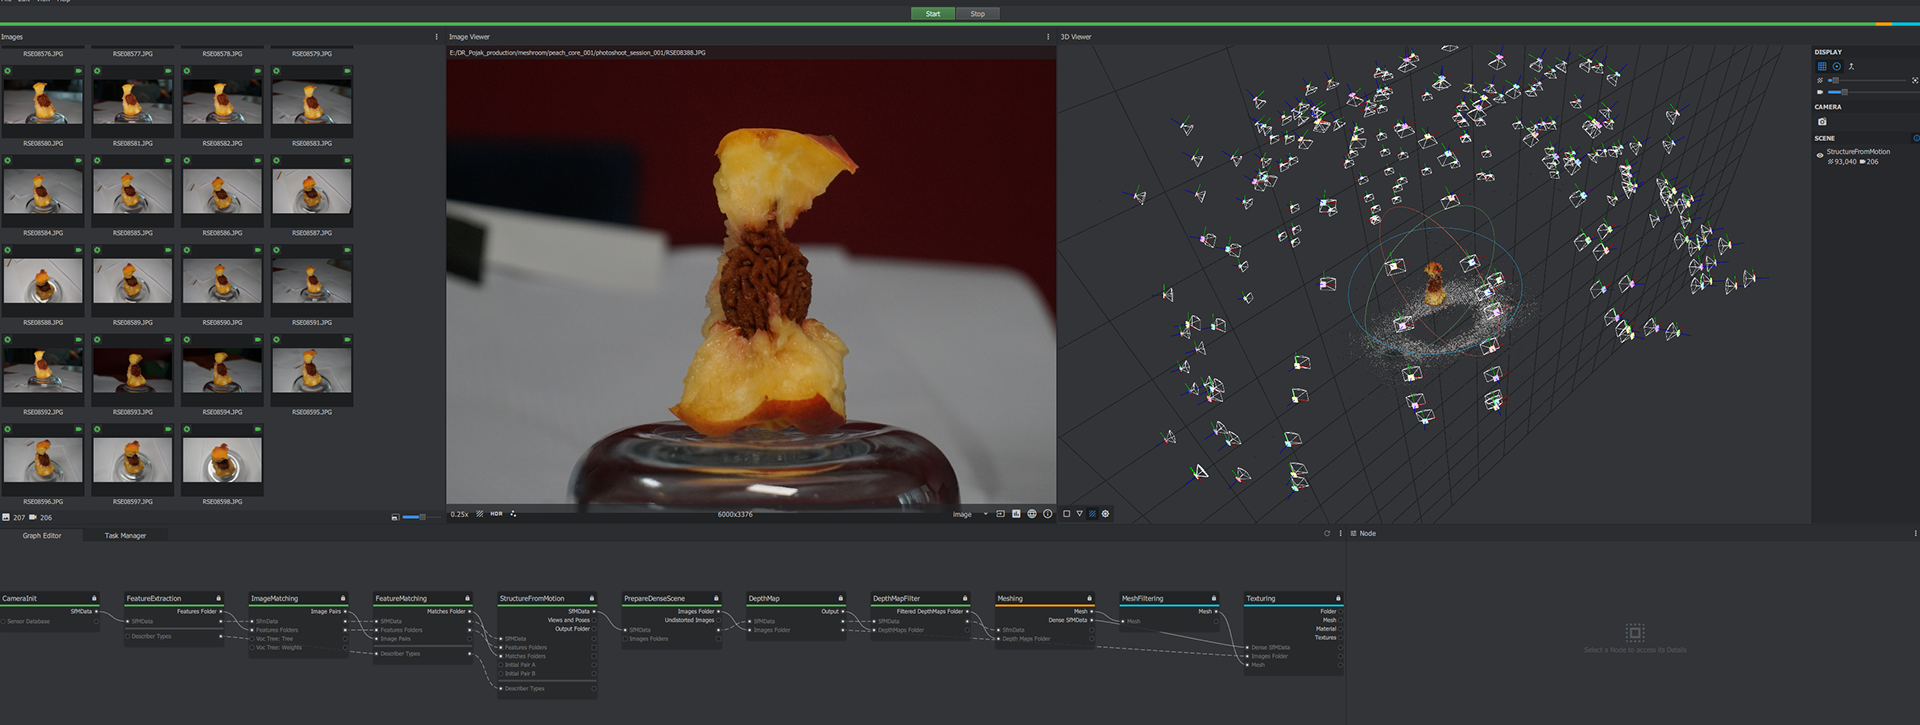The width and height of the screenshot is (1920, 725).
Task: Open Graph Editor options menu dots
Action: click(1340, 533)
